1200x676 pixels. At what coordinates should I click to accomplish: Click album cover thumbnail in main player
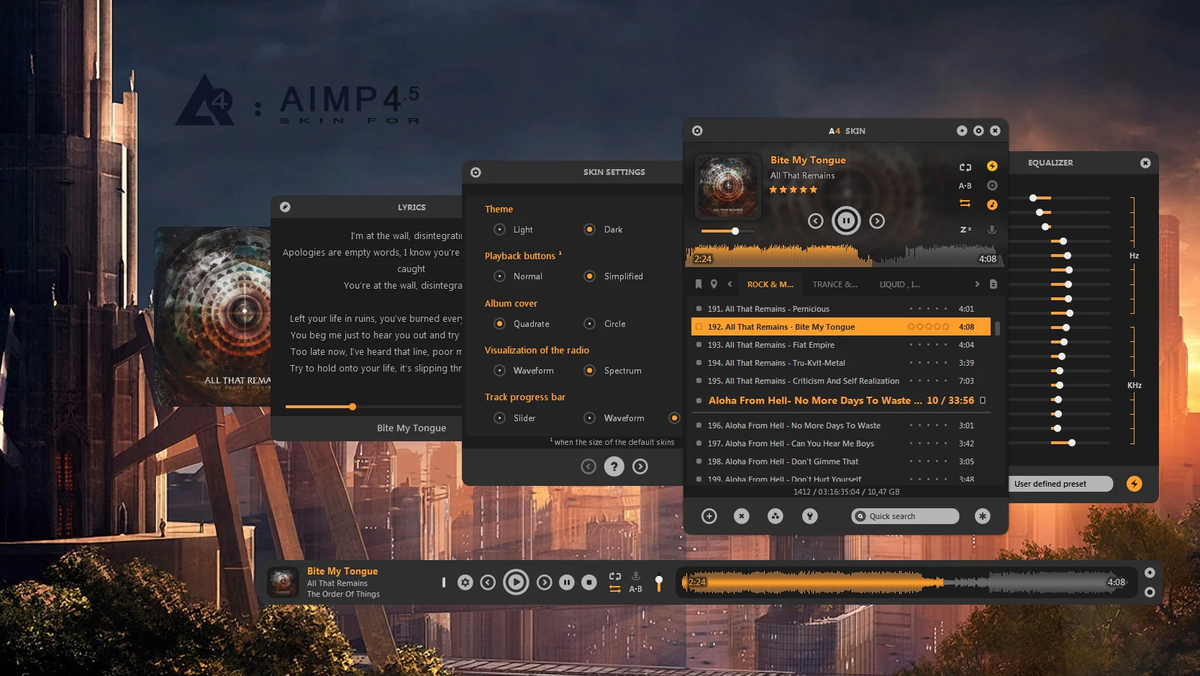(x=727, y=186)
